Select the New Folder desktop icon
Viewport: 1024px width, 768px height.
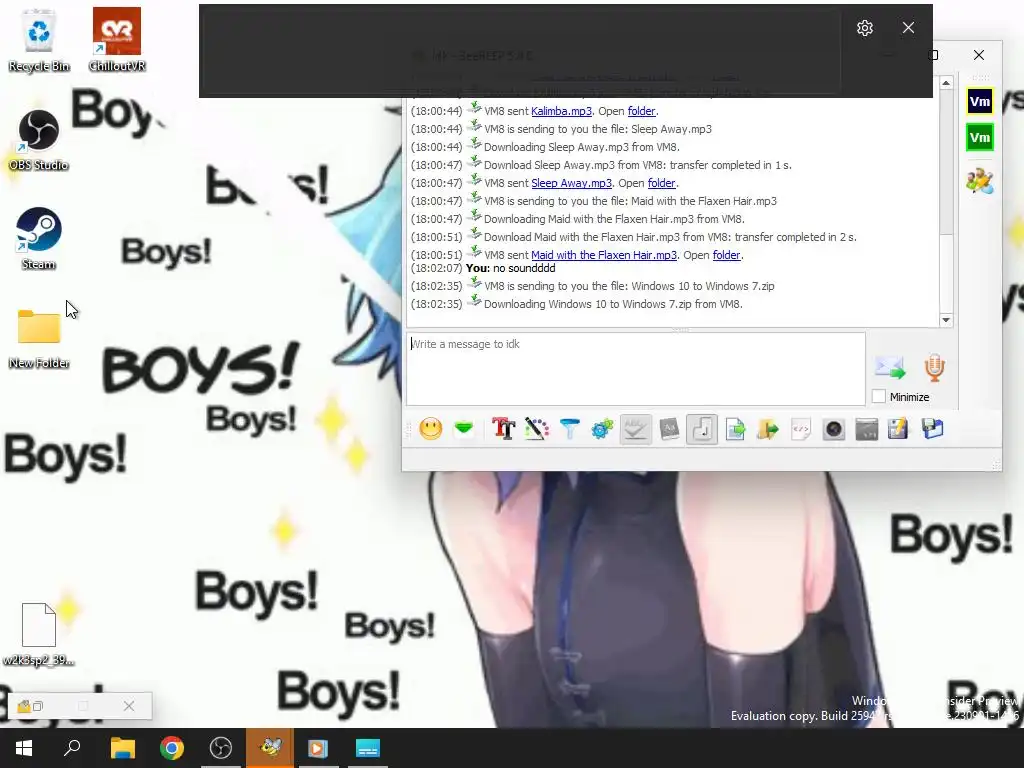[39, 338]
